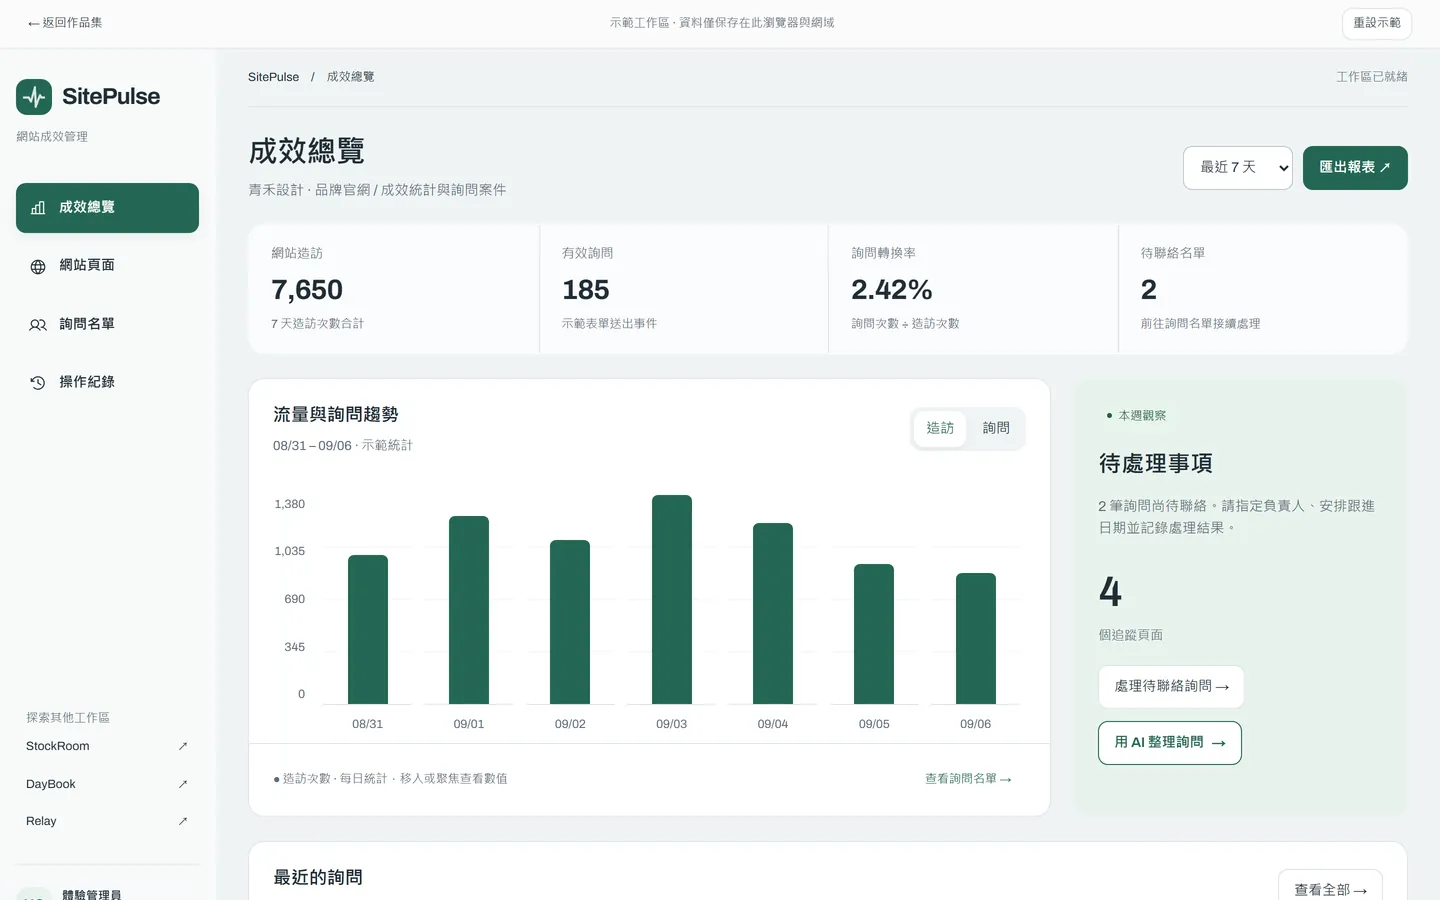Click the 詢問轉換率 2.42% stat card
The image size is (1440, 900).
[x=973, y=289]
